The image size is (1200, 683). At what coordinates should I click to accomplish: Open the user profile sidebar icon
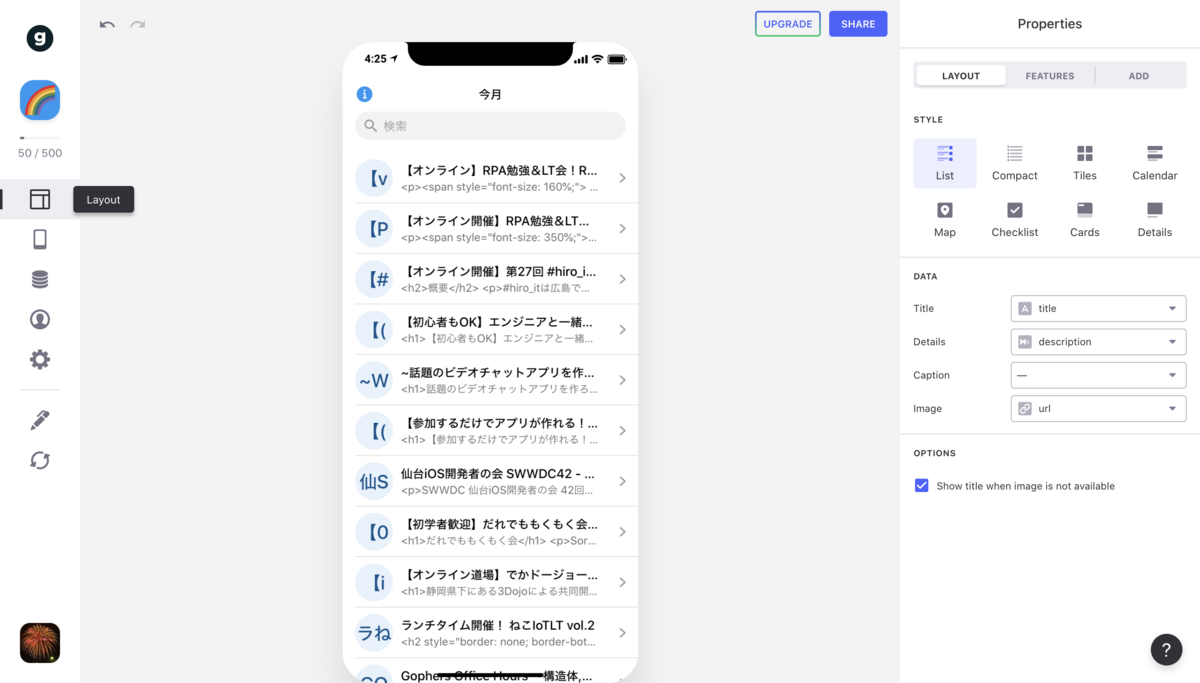tap(40, 319)
